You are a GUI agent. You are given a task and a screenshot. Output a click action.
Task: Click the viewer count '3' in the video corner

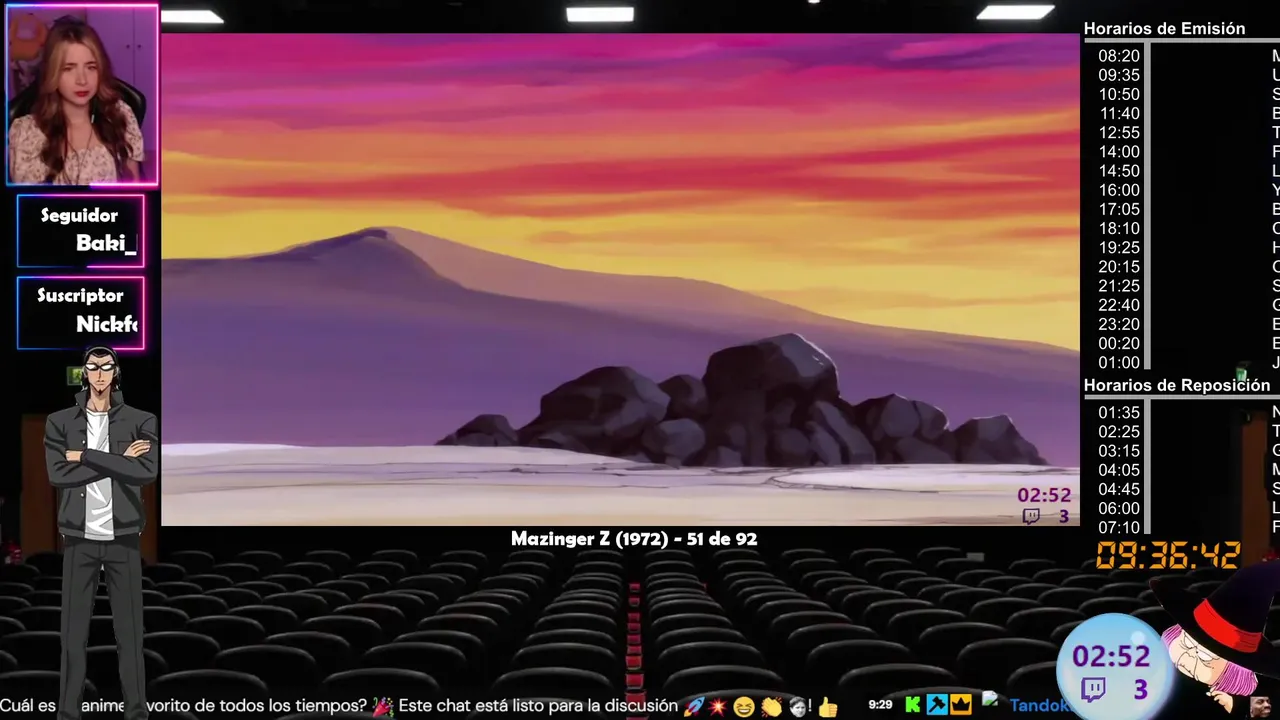point(1064,516)
